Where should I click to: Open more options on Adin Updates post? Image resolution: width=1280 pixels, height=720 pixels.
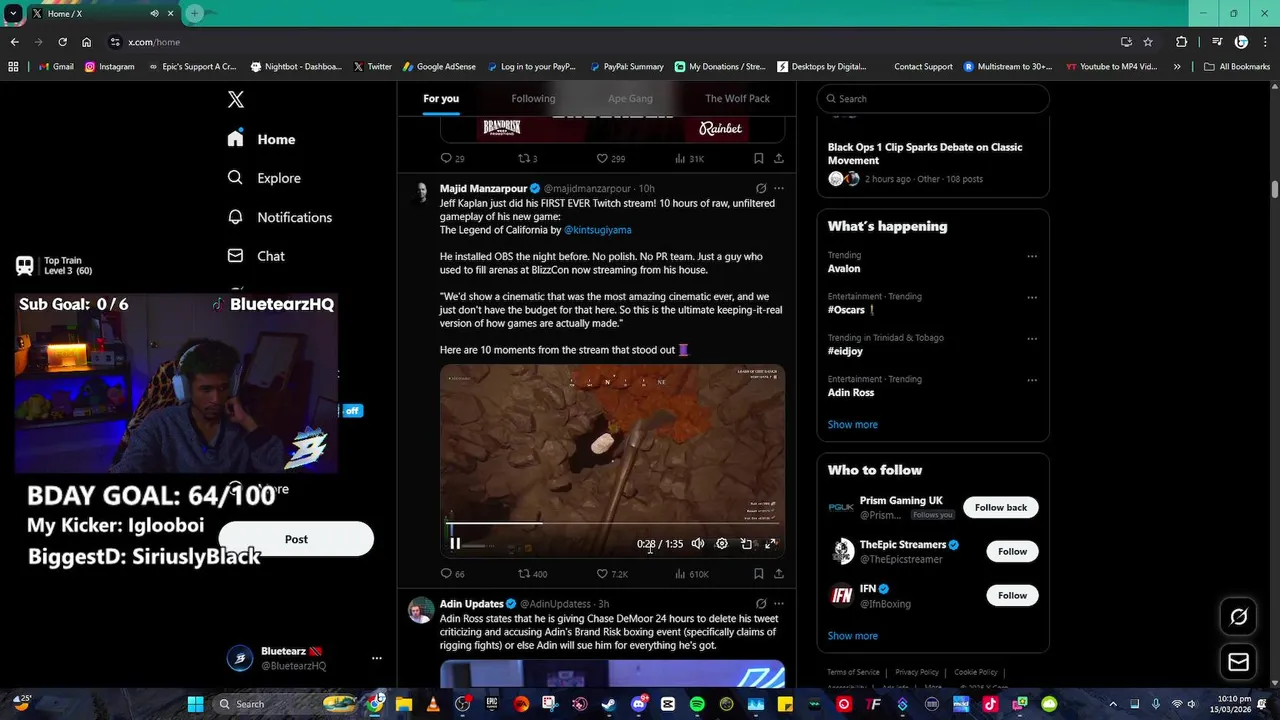pyautogui.click(x=779, y=604)
